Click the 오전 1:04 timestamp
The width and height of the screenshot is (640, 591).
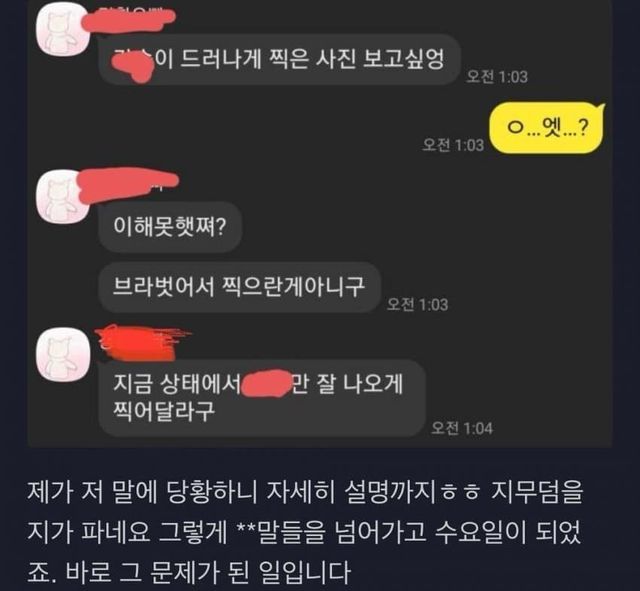(462, 429)
